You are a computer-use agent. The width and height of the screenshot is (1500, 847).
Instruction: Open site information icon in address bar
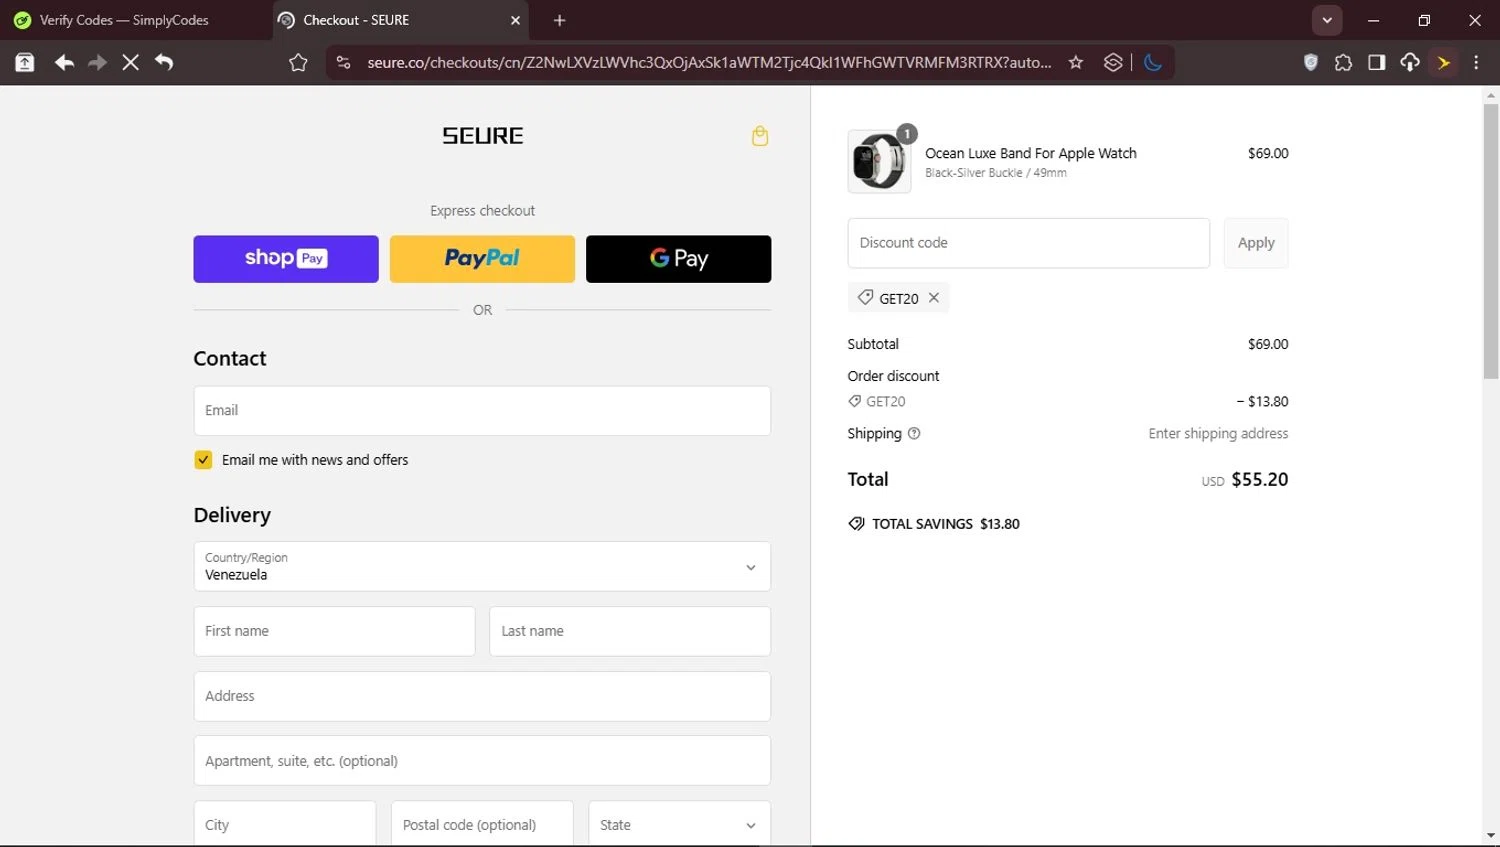tap(343, 62)
